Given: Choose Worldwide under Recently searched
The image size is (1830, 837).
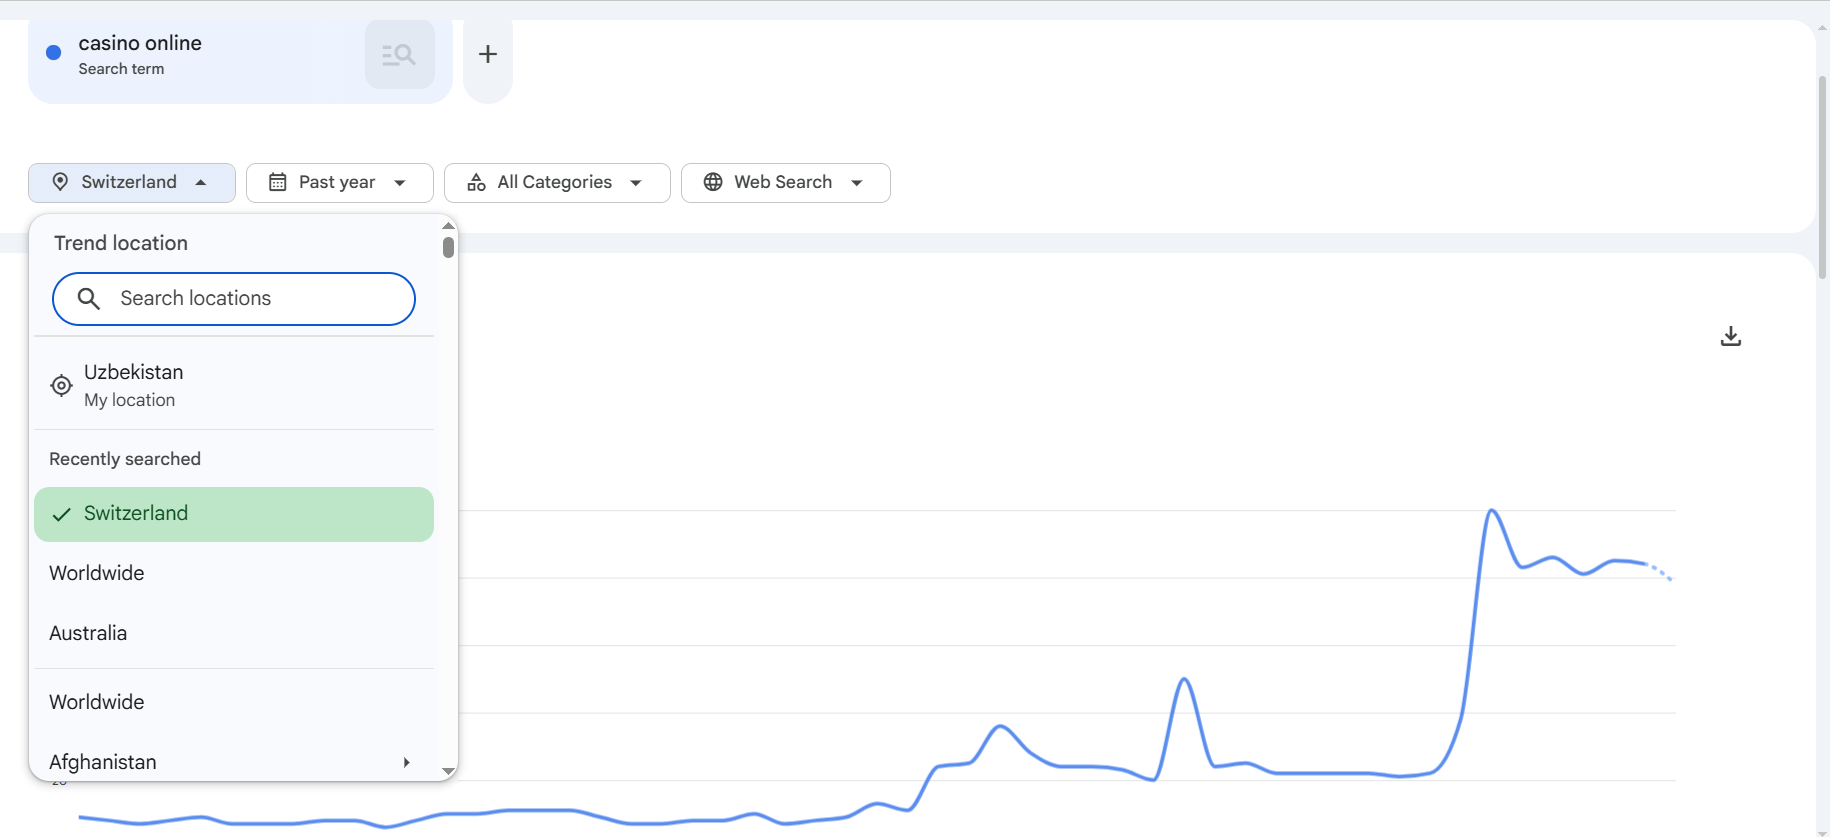Looking at the screenshot, I should point(234,573).
